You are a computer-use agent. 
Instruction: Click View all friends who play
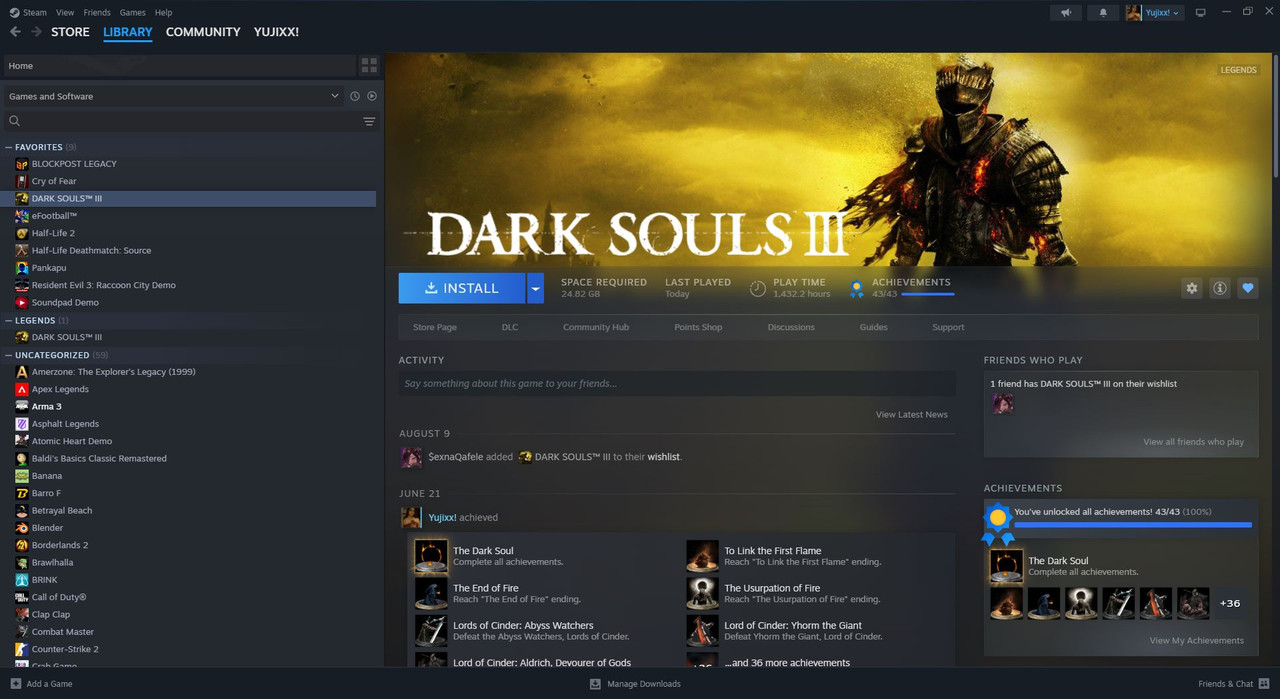coord(1194,442)
